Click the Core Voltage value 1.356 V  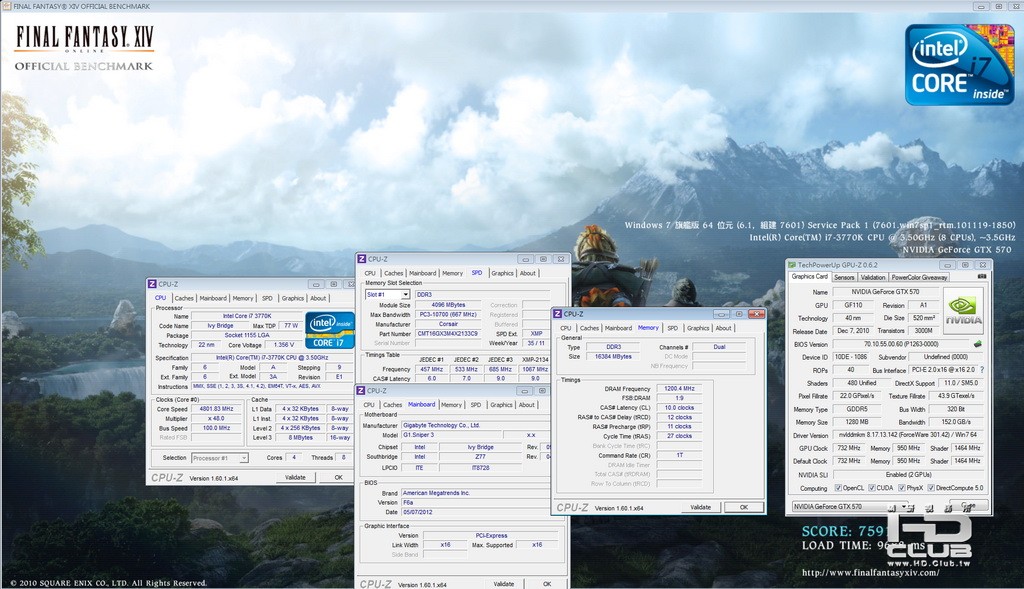point(283,344)
